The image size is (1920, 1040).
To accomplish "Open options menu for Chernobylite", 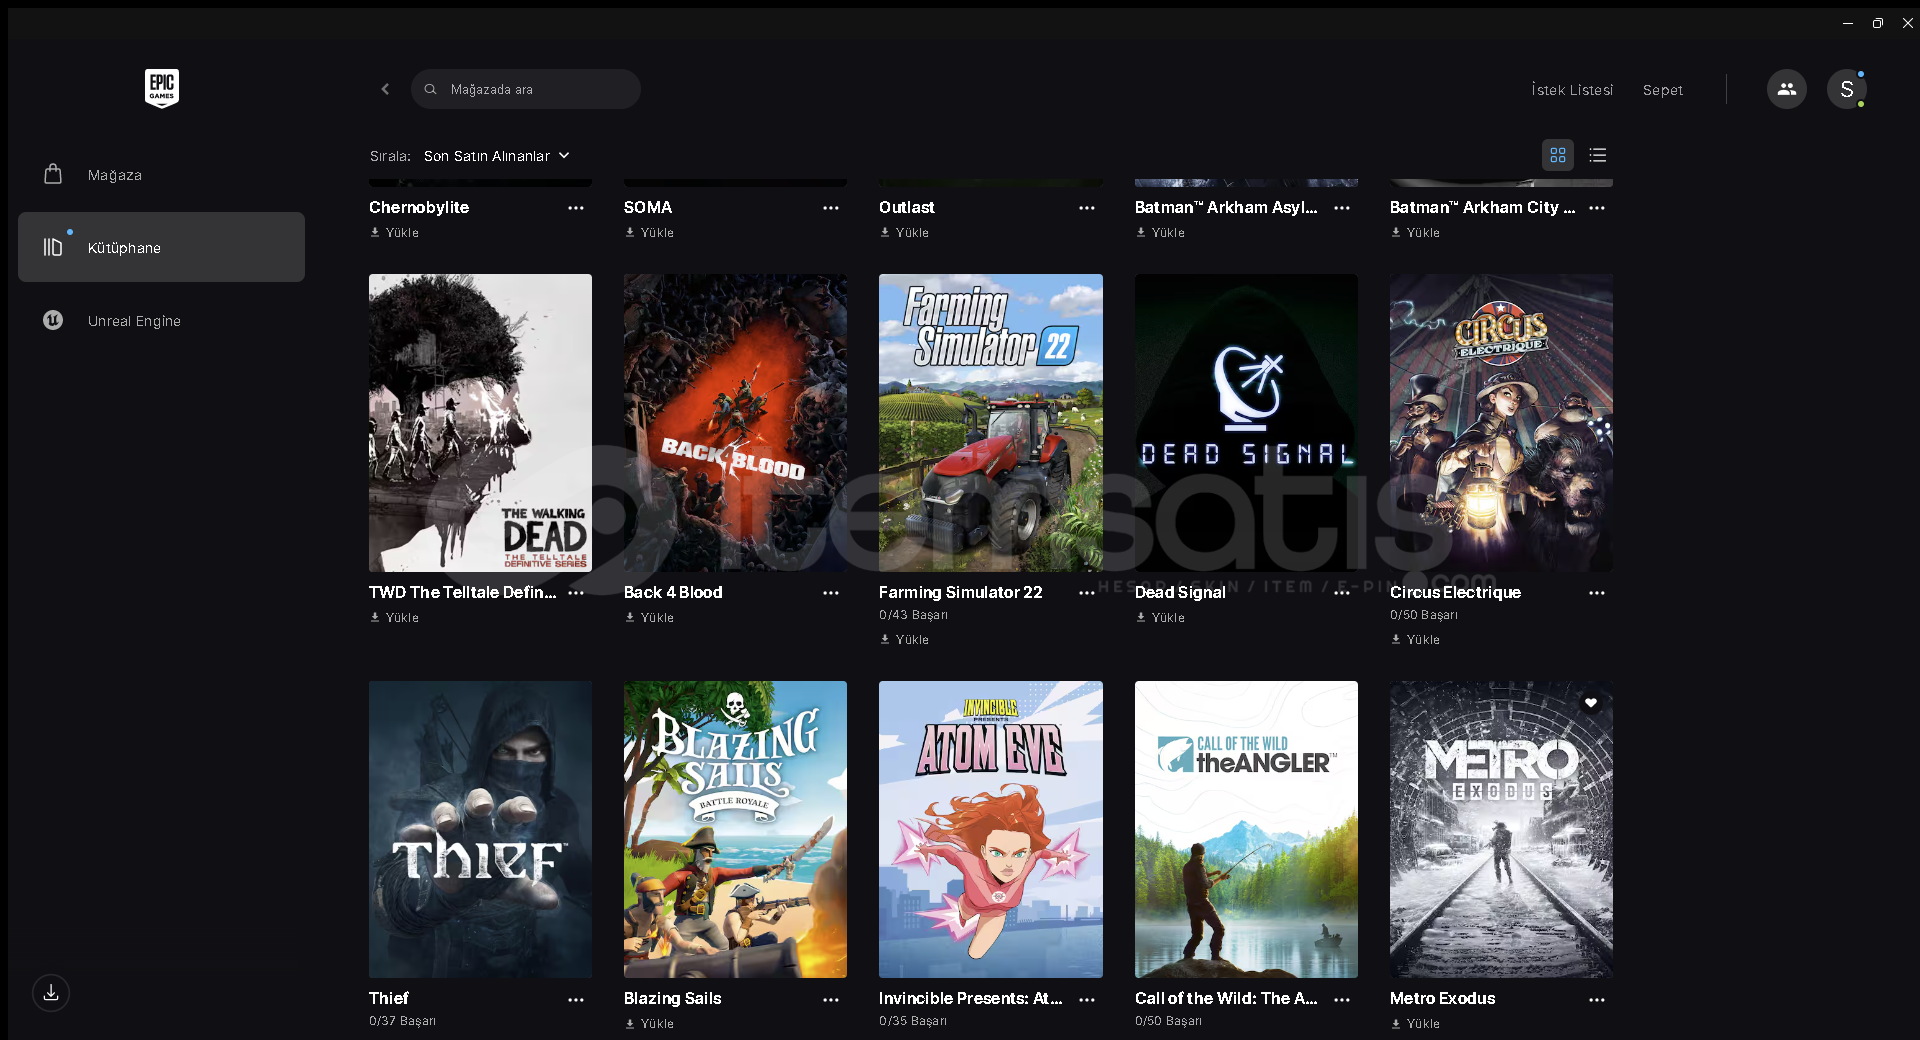I will (576, 208).
